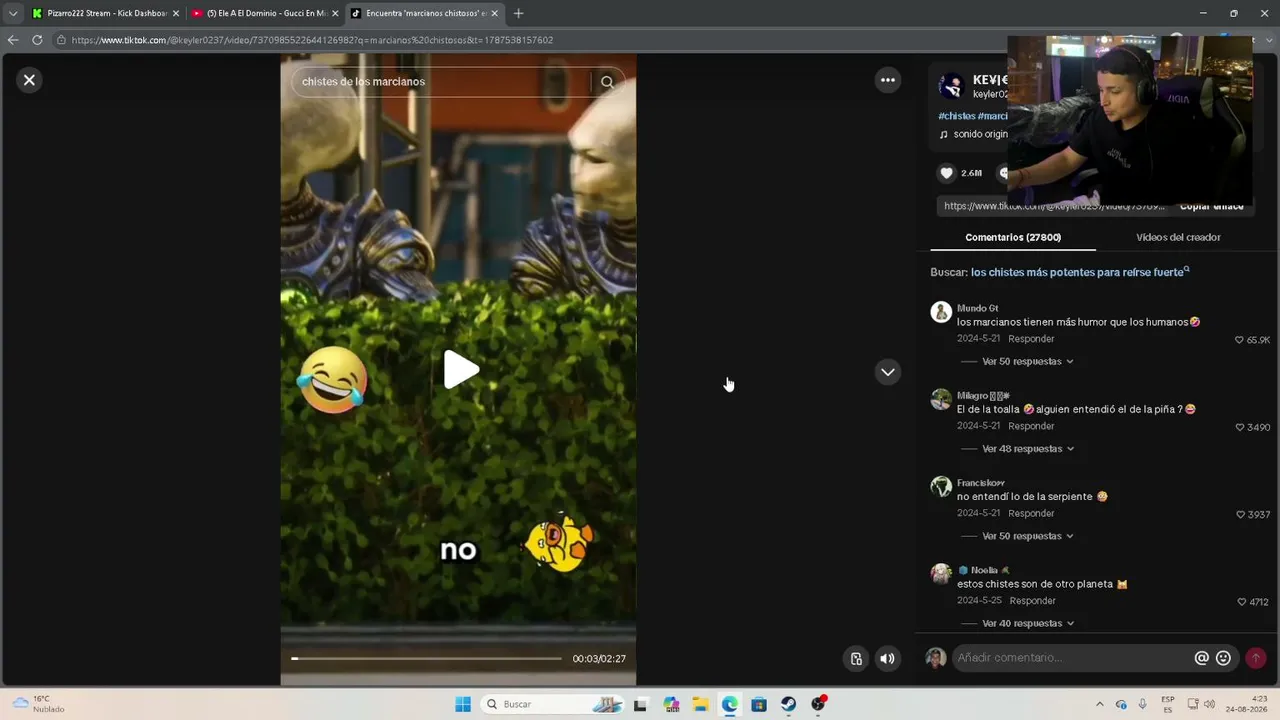1280x720 pixels.
Task: Open the tab search dropdown arrow
Action: point(13,13)
